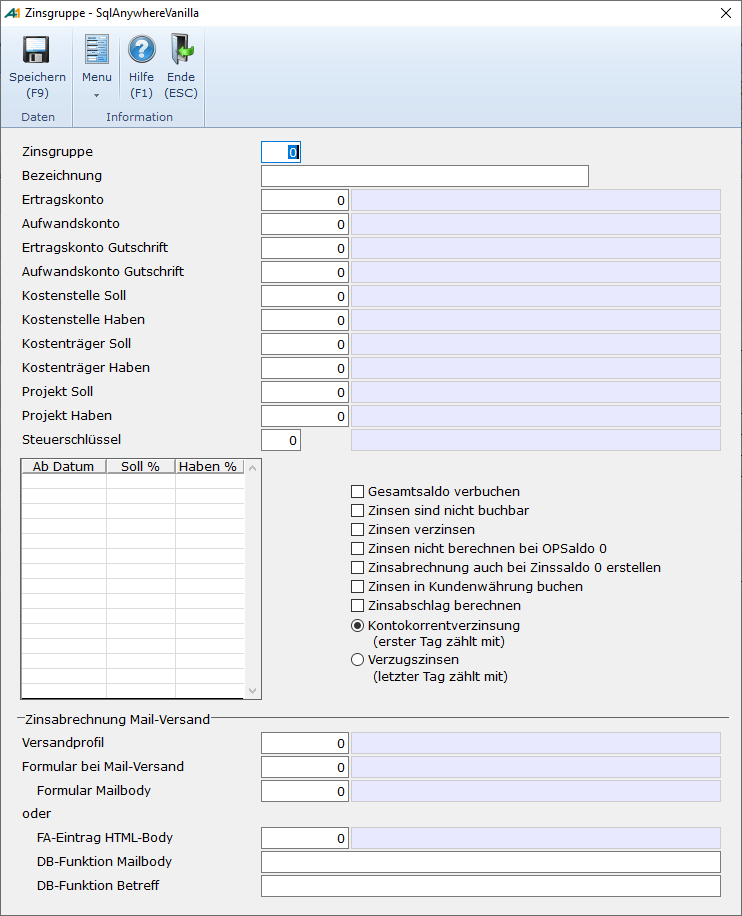Click into the Bezeichnung text field

coord(425,176)
